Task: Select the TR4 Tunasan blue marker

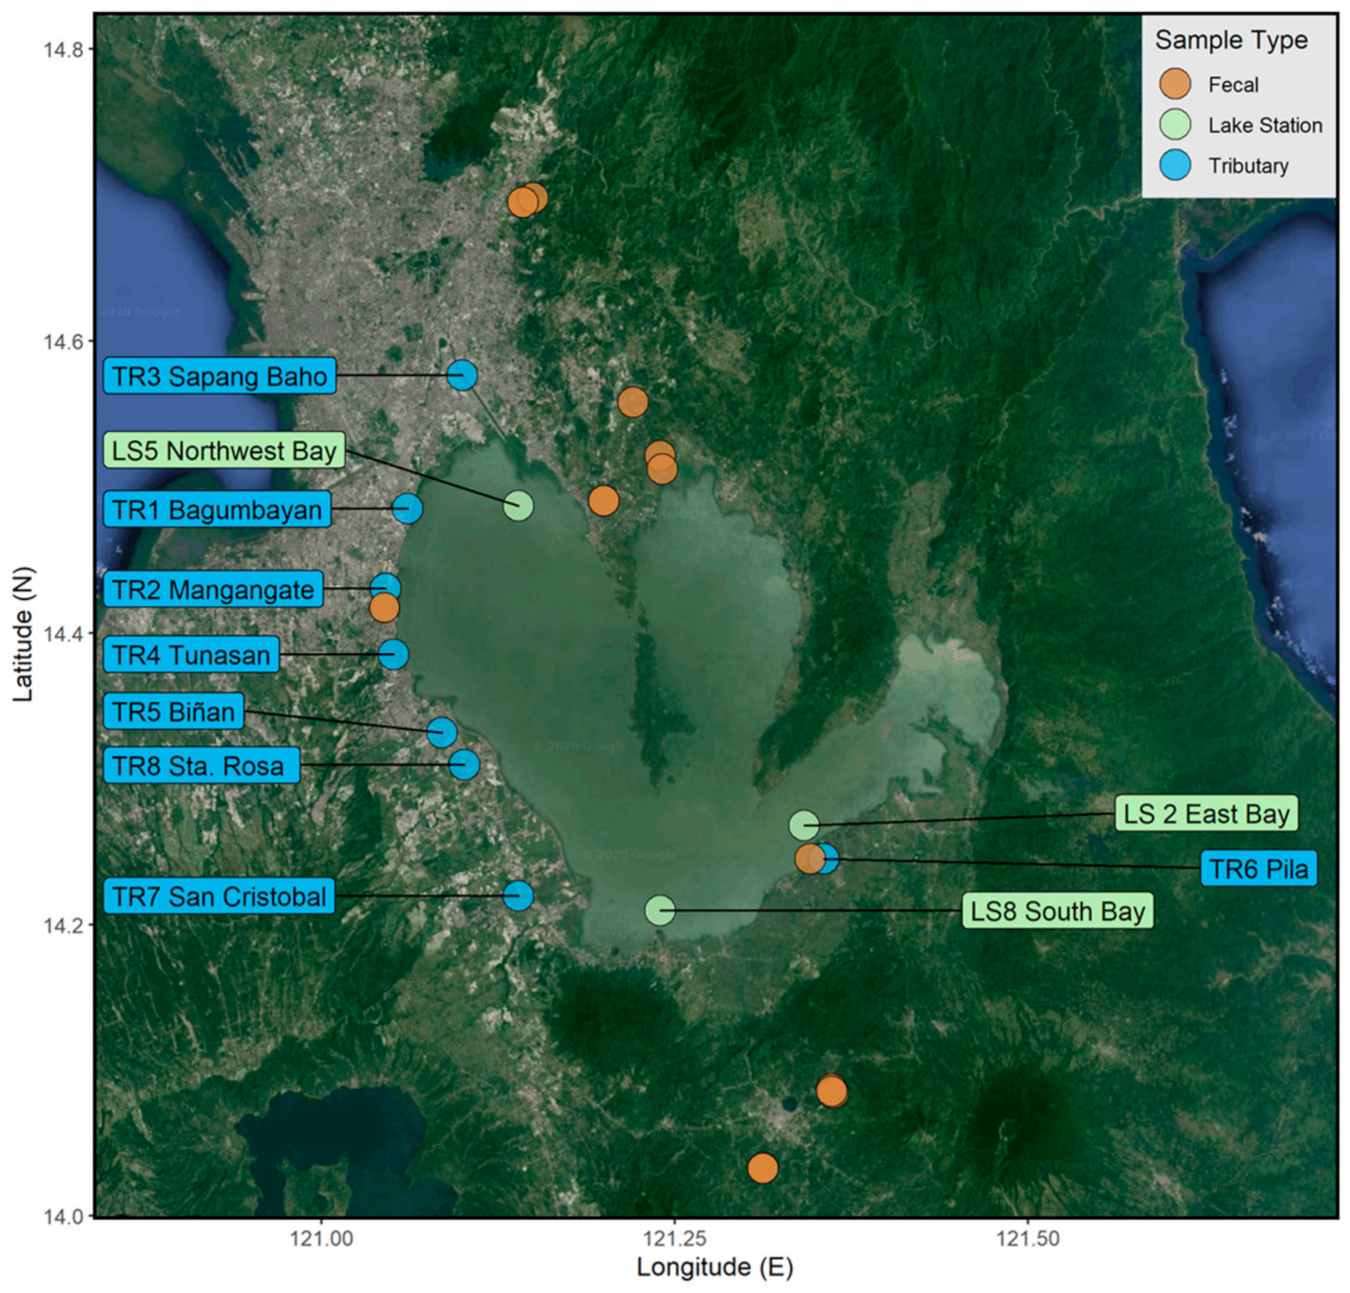Action: pos(393,654)
